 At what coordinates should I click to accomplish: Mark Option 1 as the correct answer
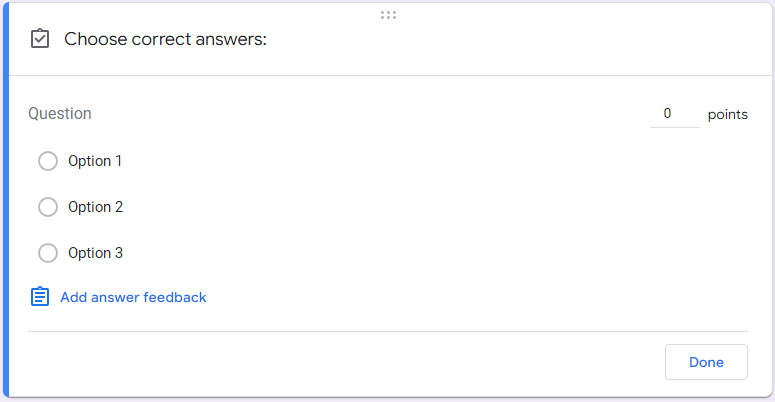(x=48, y=161)
